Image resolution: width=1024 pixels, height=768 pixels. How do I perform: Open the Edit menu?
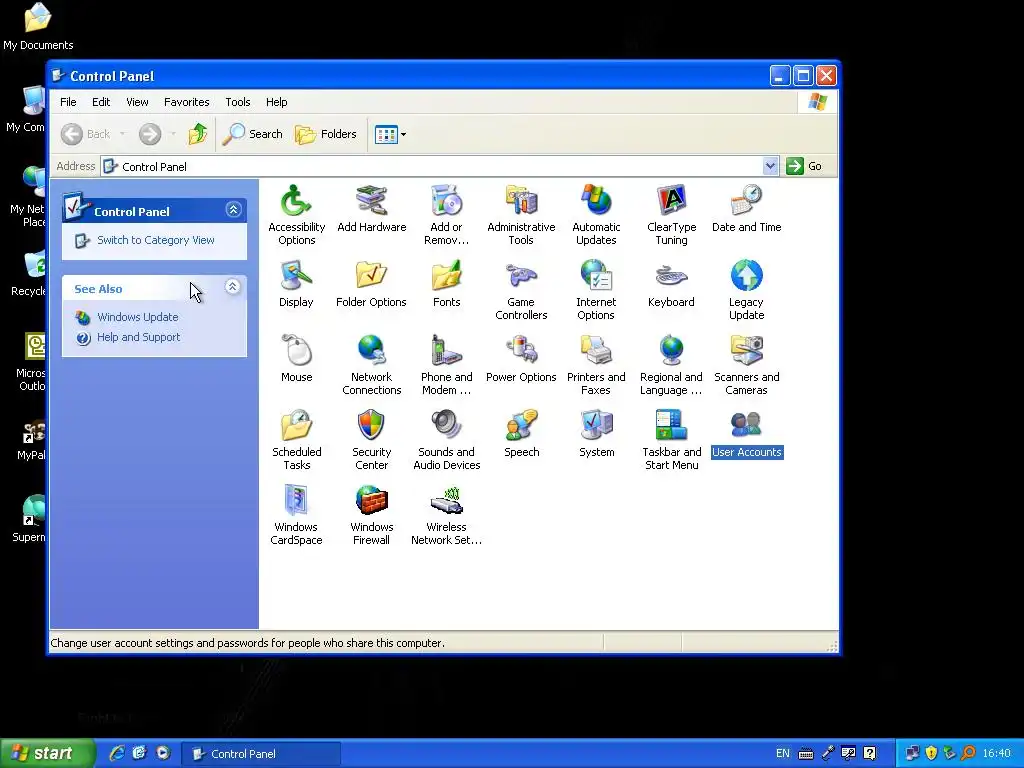pos(101,102)
